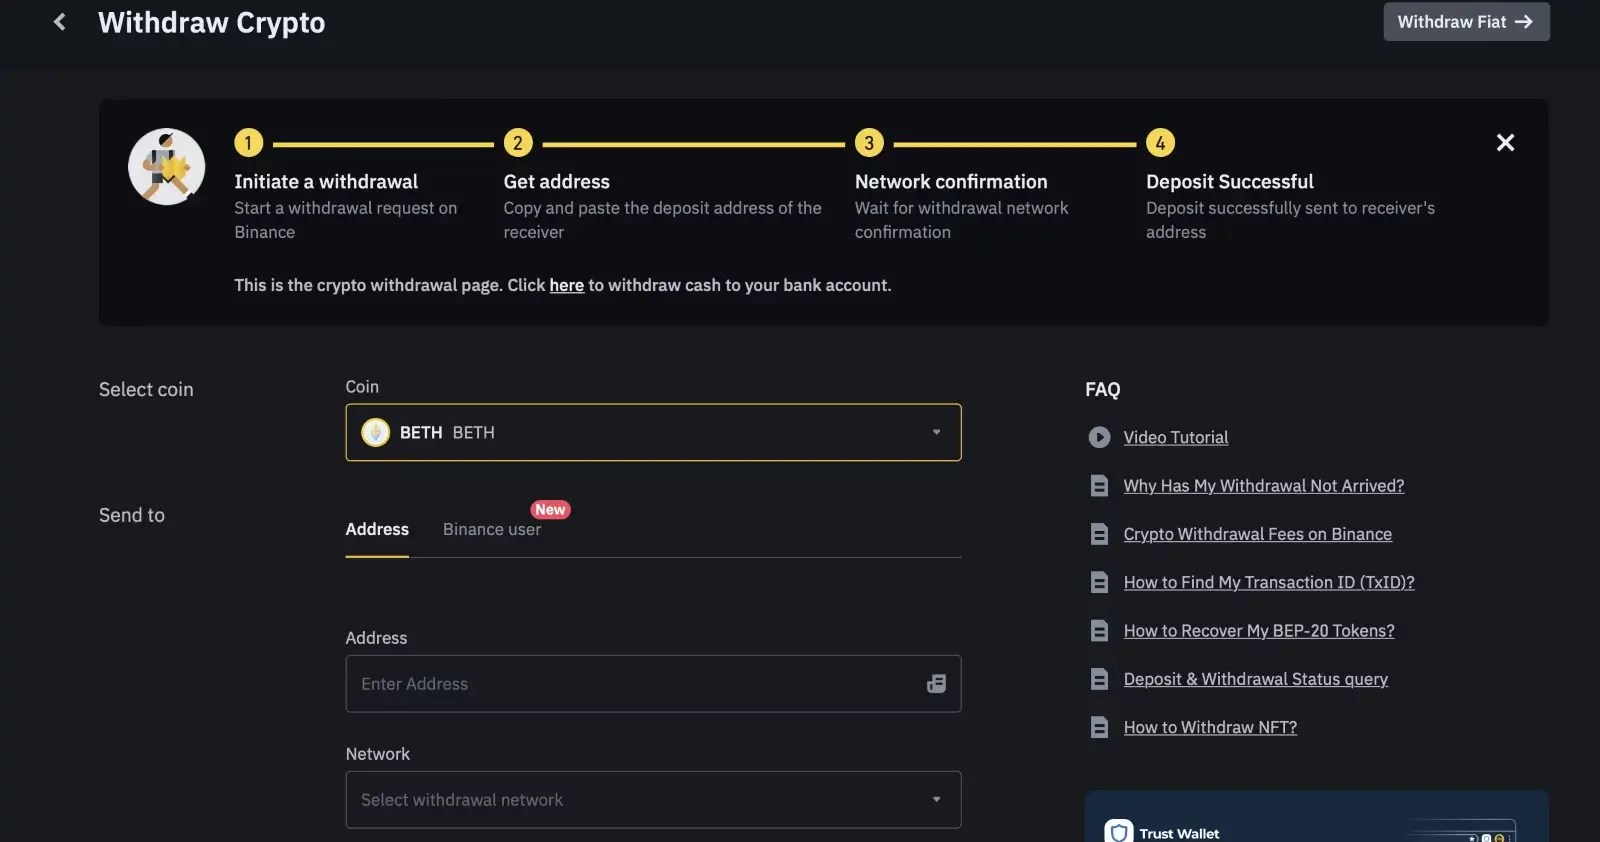Open the Video Tutorial link
1600x842 pixels.
tap(1176, 437)
